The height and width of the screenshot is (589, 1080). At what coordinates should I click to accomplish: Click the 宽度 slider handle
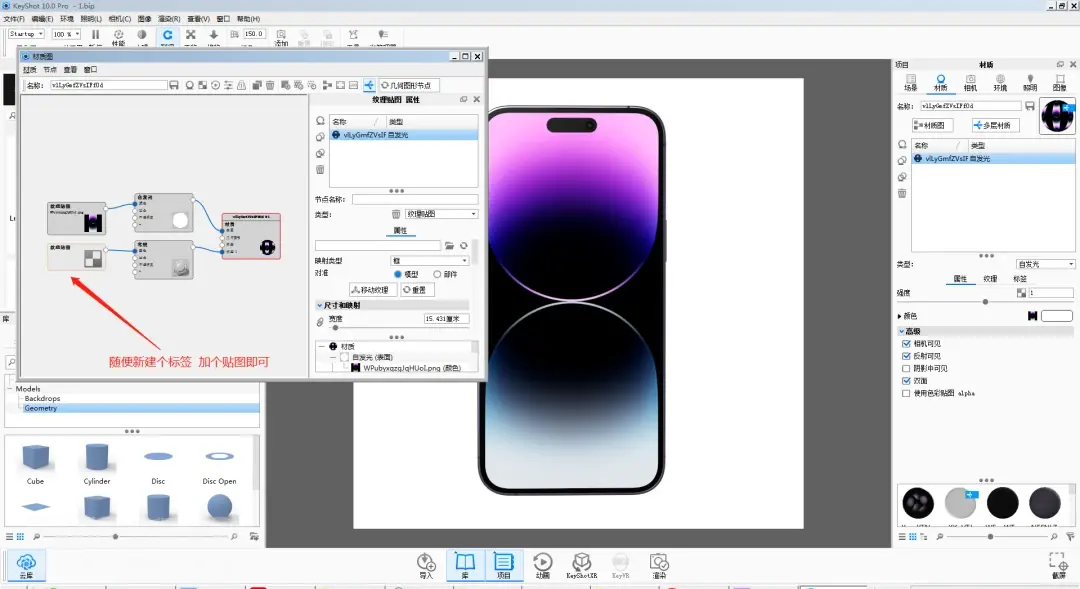click(335, 328)
